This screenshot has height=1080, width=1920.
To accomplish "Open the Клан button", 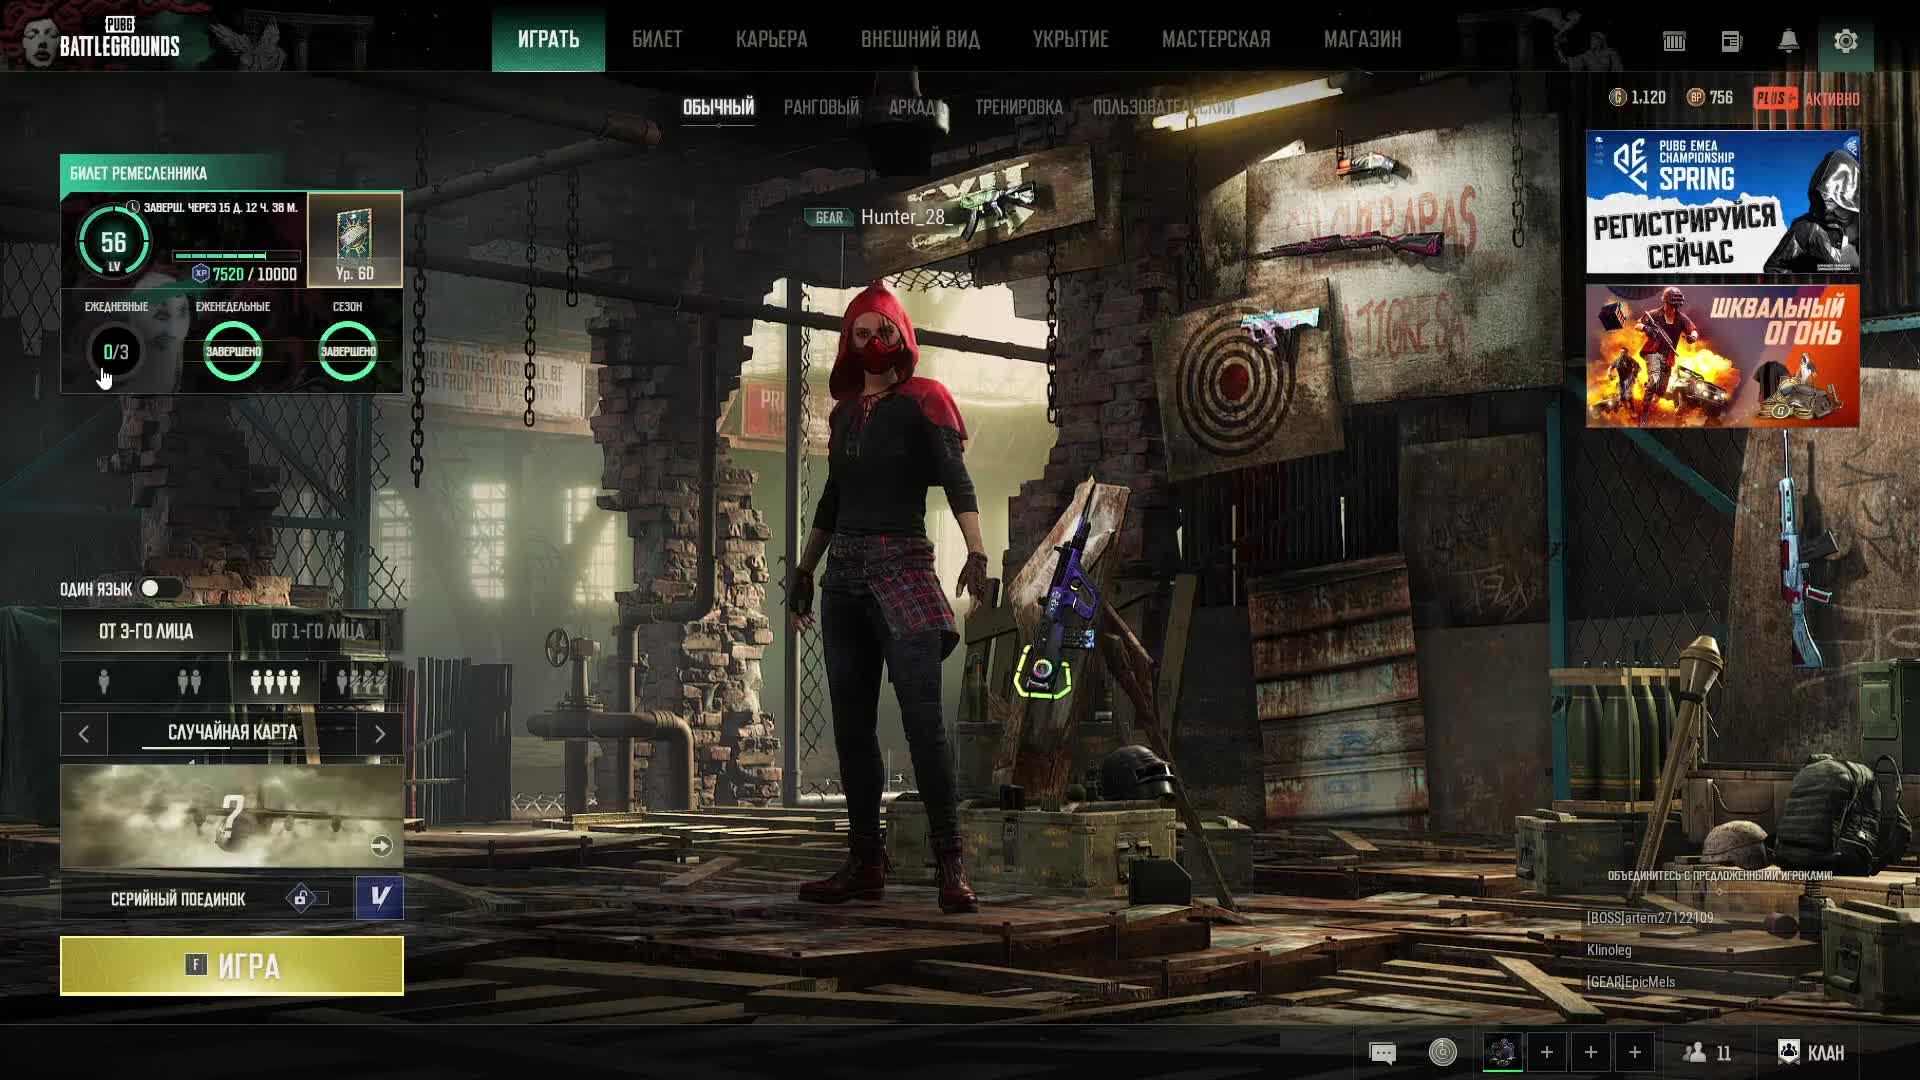I will (1811, 1052).
